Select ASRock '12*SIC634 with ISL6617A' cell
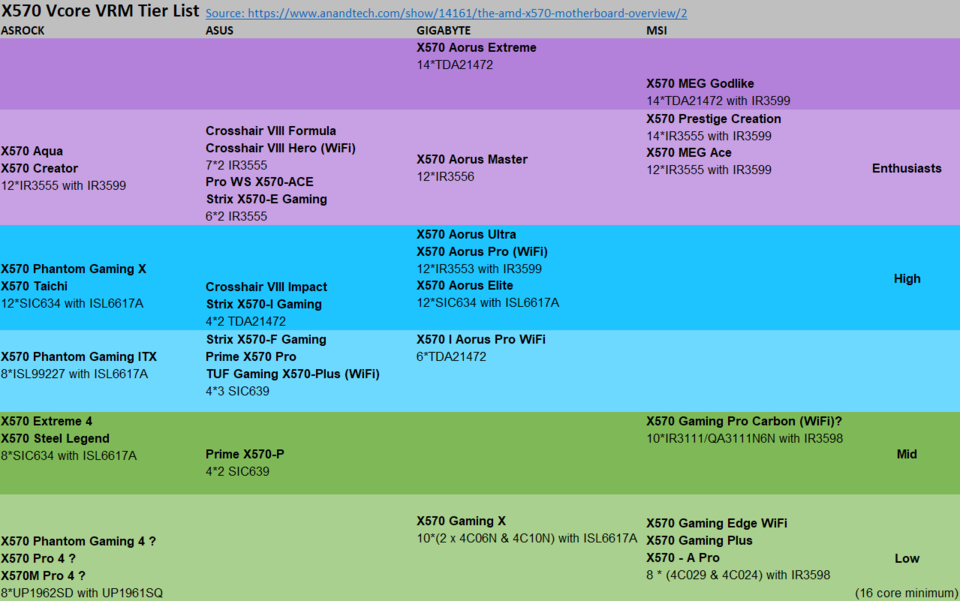 (x=72, y=304)
